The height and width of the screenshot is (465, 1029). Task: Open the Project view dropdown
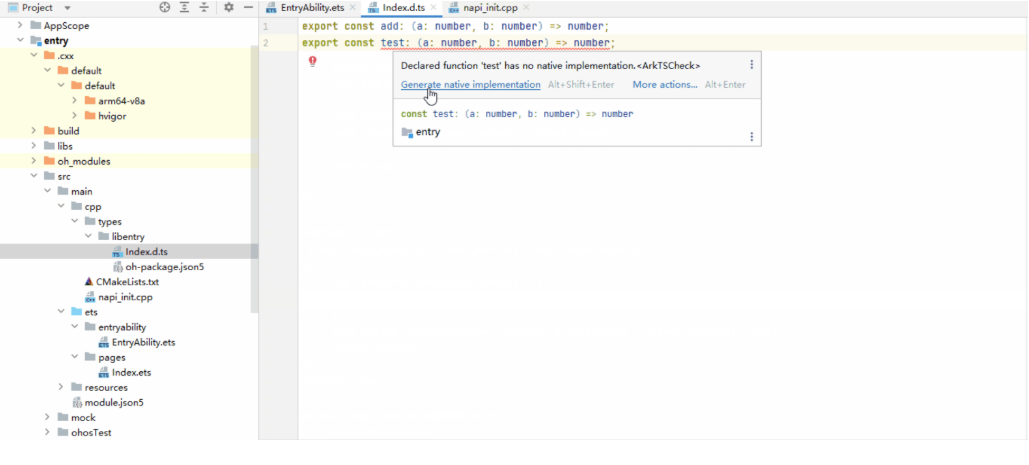pyautogui.click(x=67, y=7)
